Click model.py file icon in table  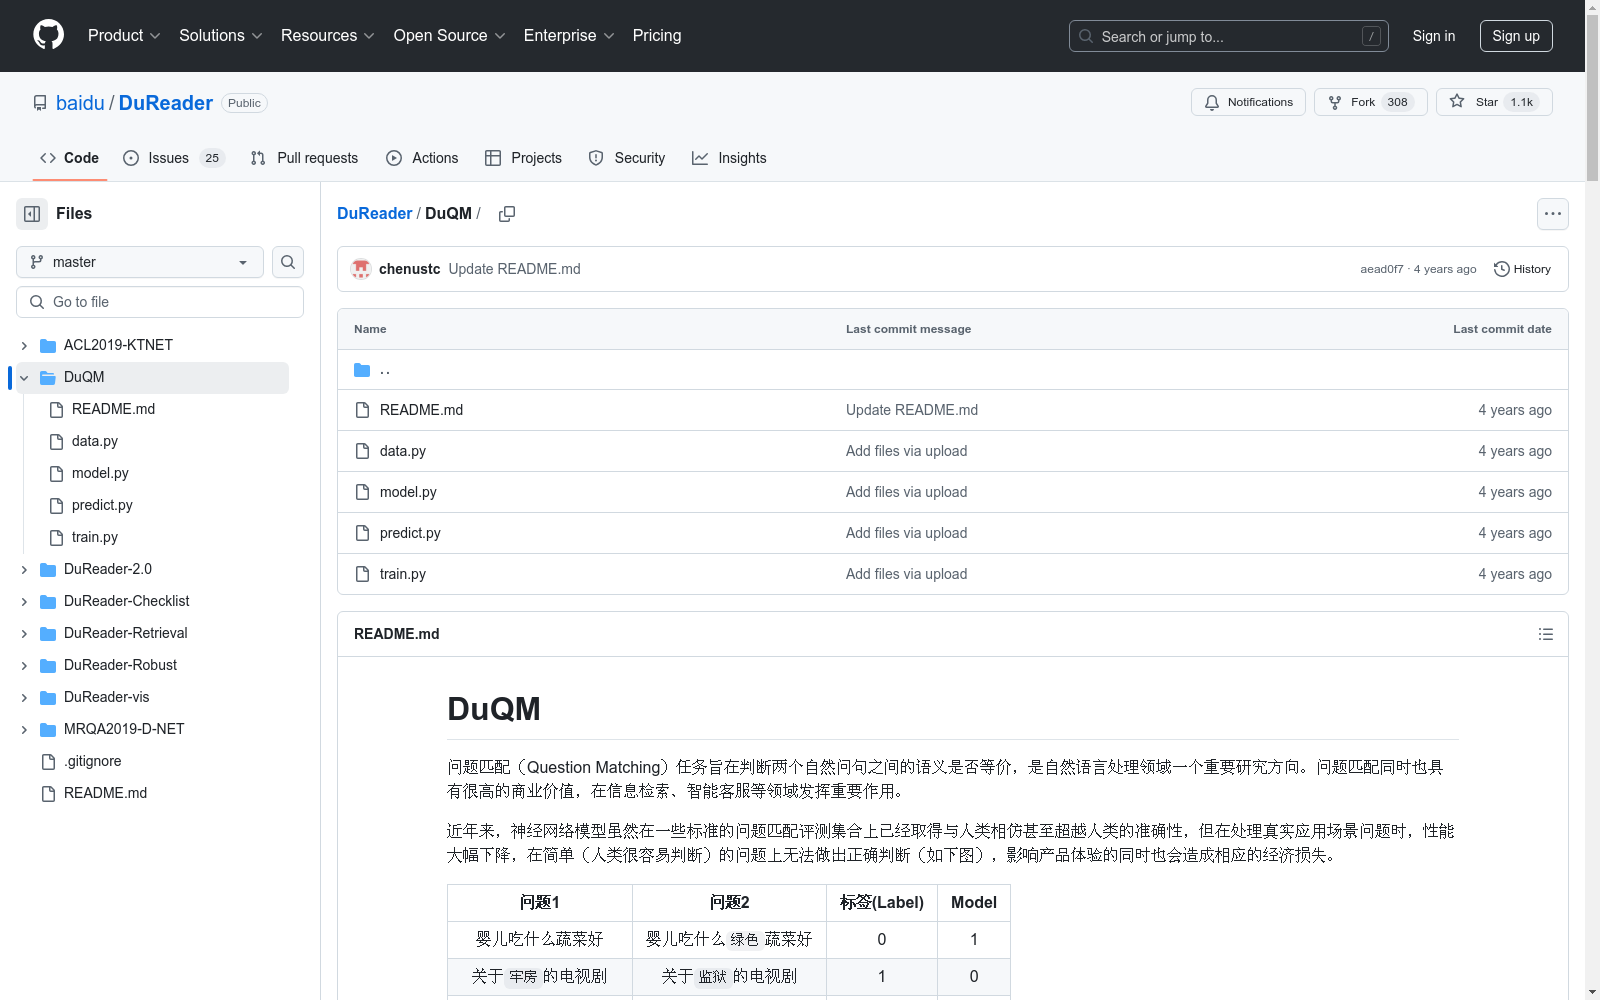362,492
